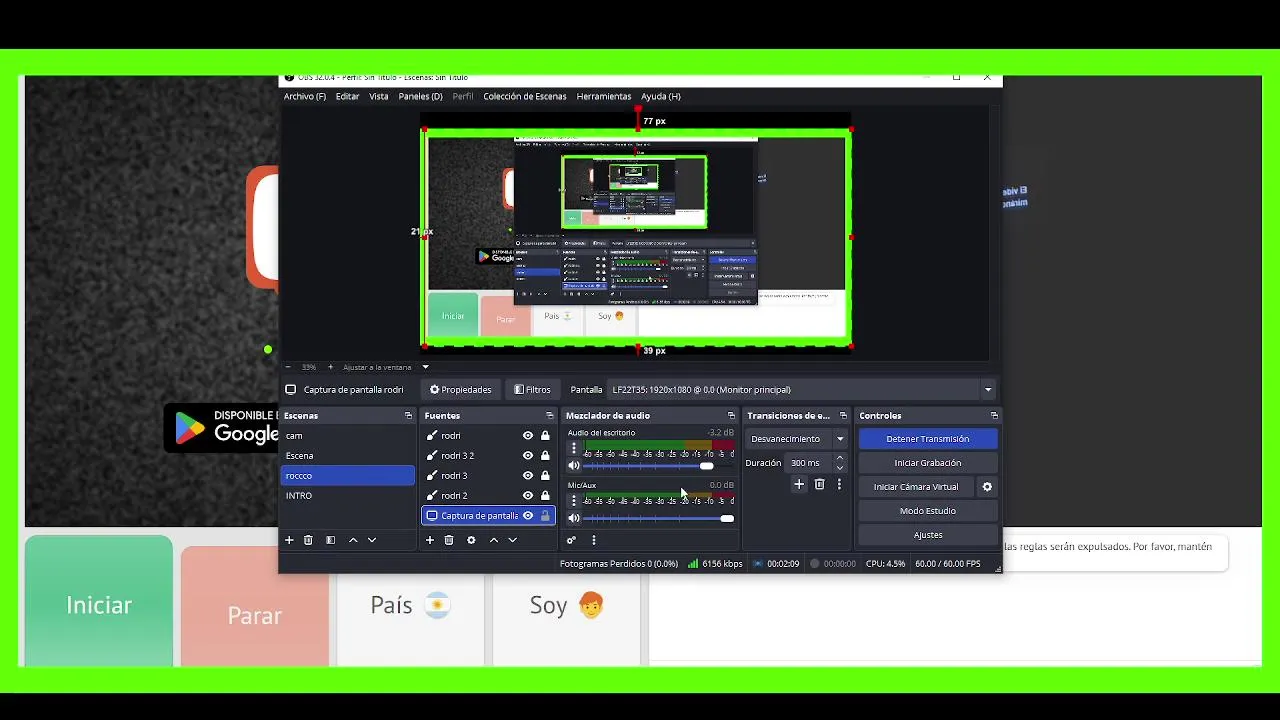Screen dimensions: 1280x720
Task: Move the selected source up with the Fuentes arrow
Action: click(x=493, y=540)
